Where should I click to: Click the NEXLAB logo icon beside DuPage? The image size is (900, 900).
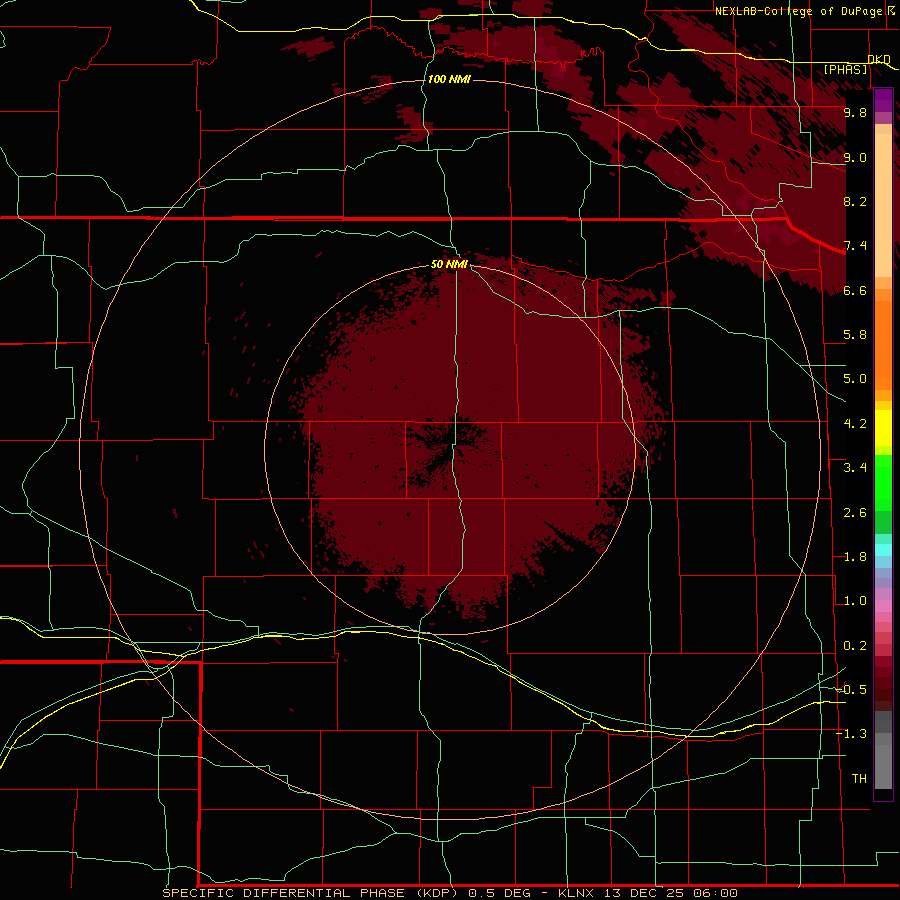tap(891, 11)
